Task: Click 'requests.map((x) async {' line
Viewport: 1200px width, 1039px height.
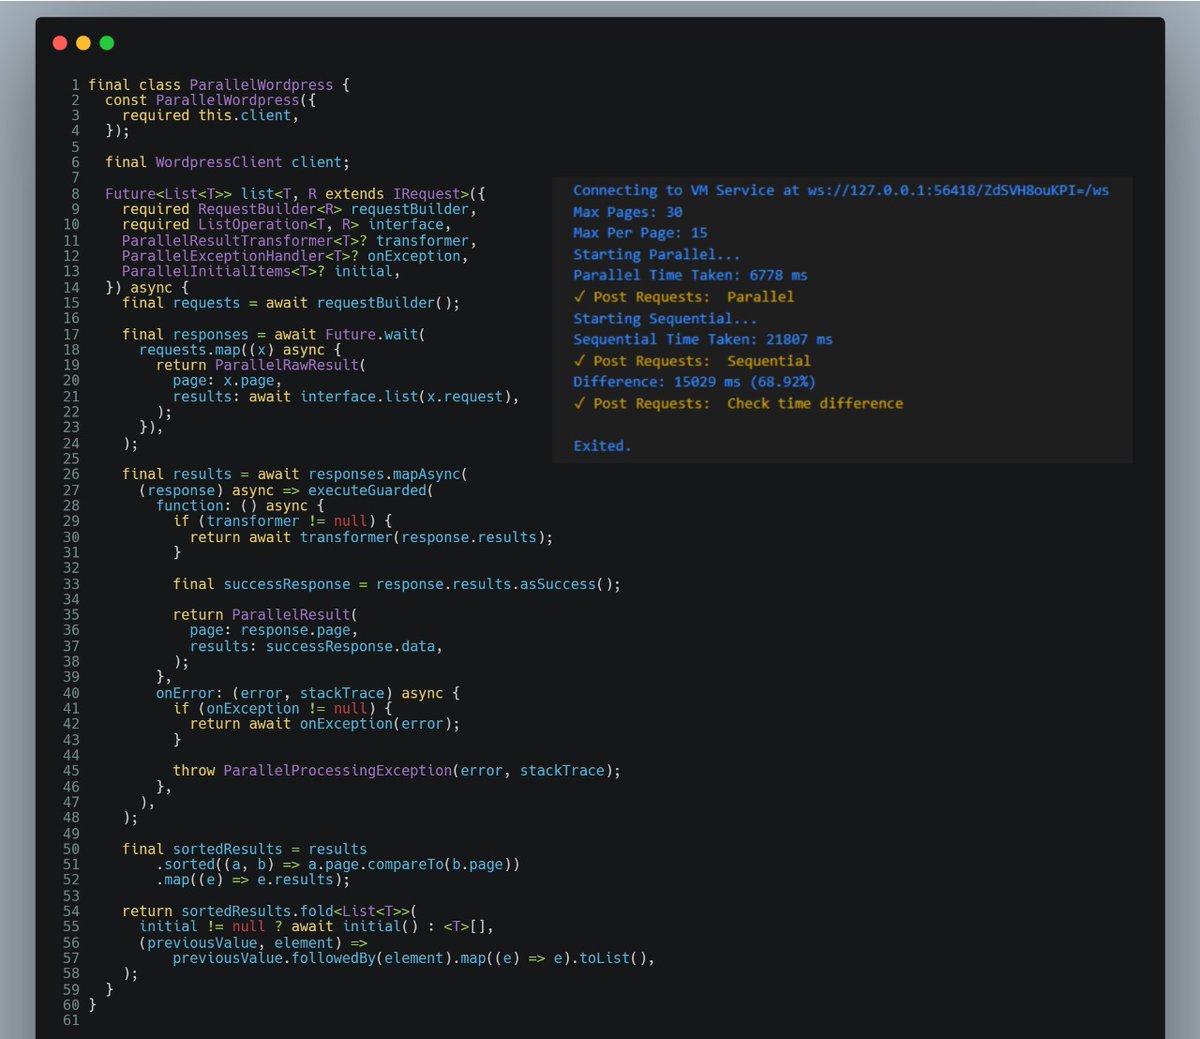Action: click(240, 350)
